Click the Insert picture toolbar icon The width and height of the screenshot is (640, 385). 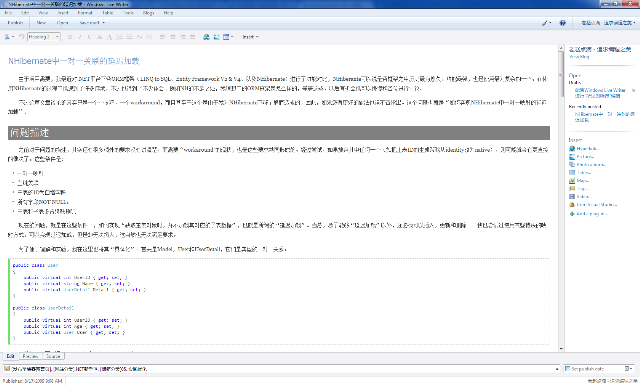pos(216,37)
